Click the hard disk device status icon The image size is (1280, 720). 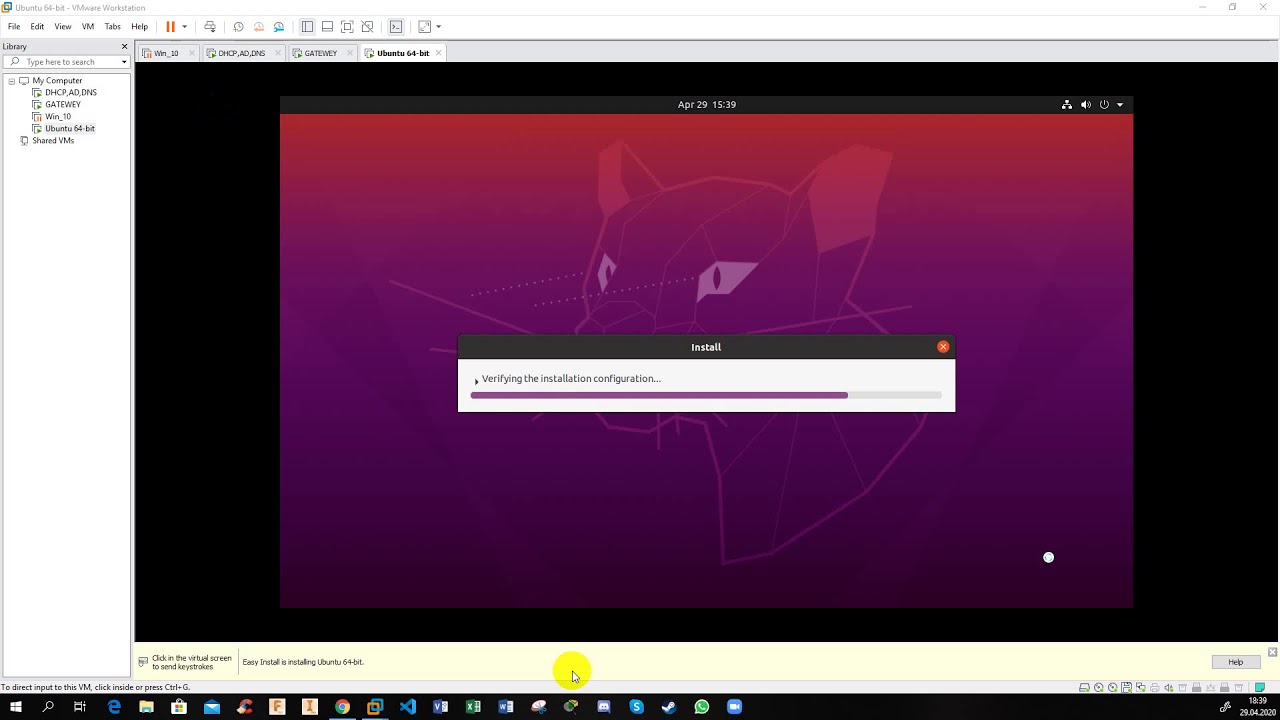tap(1084, 687)
